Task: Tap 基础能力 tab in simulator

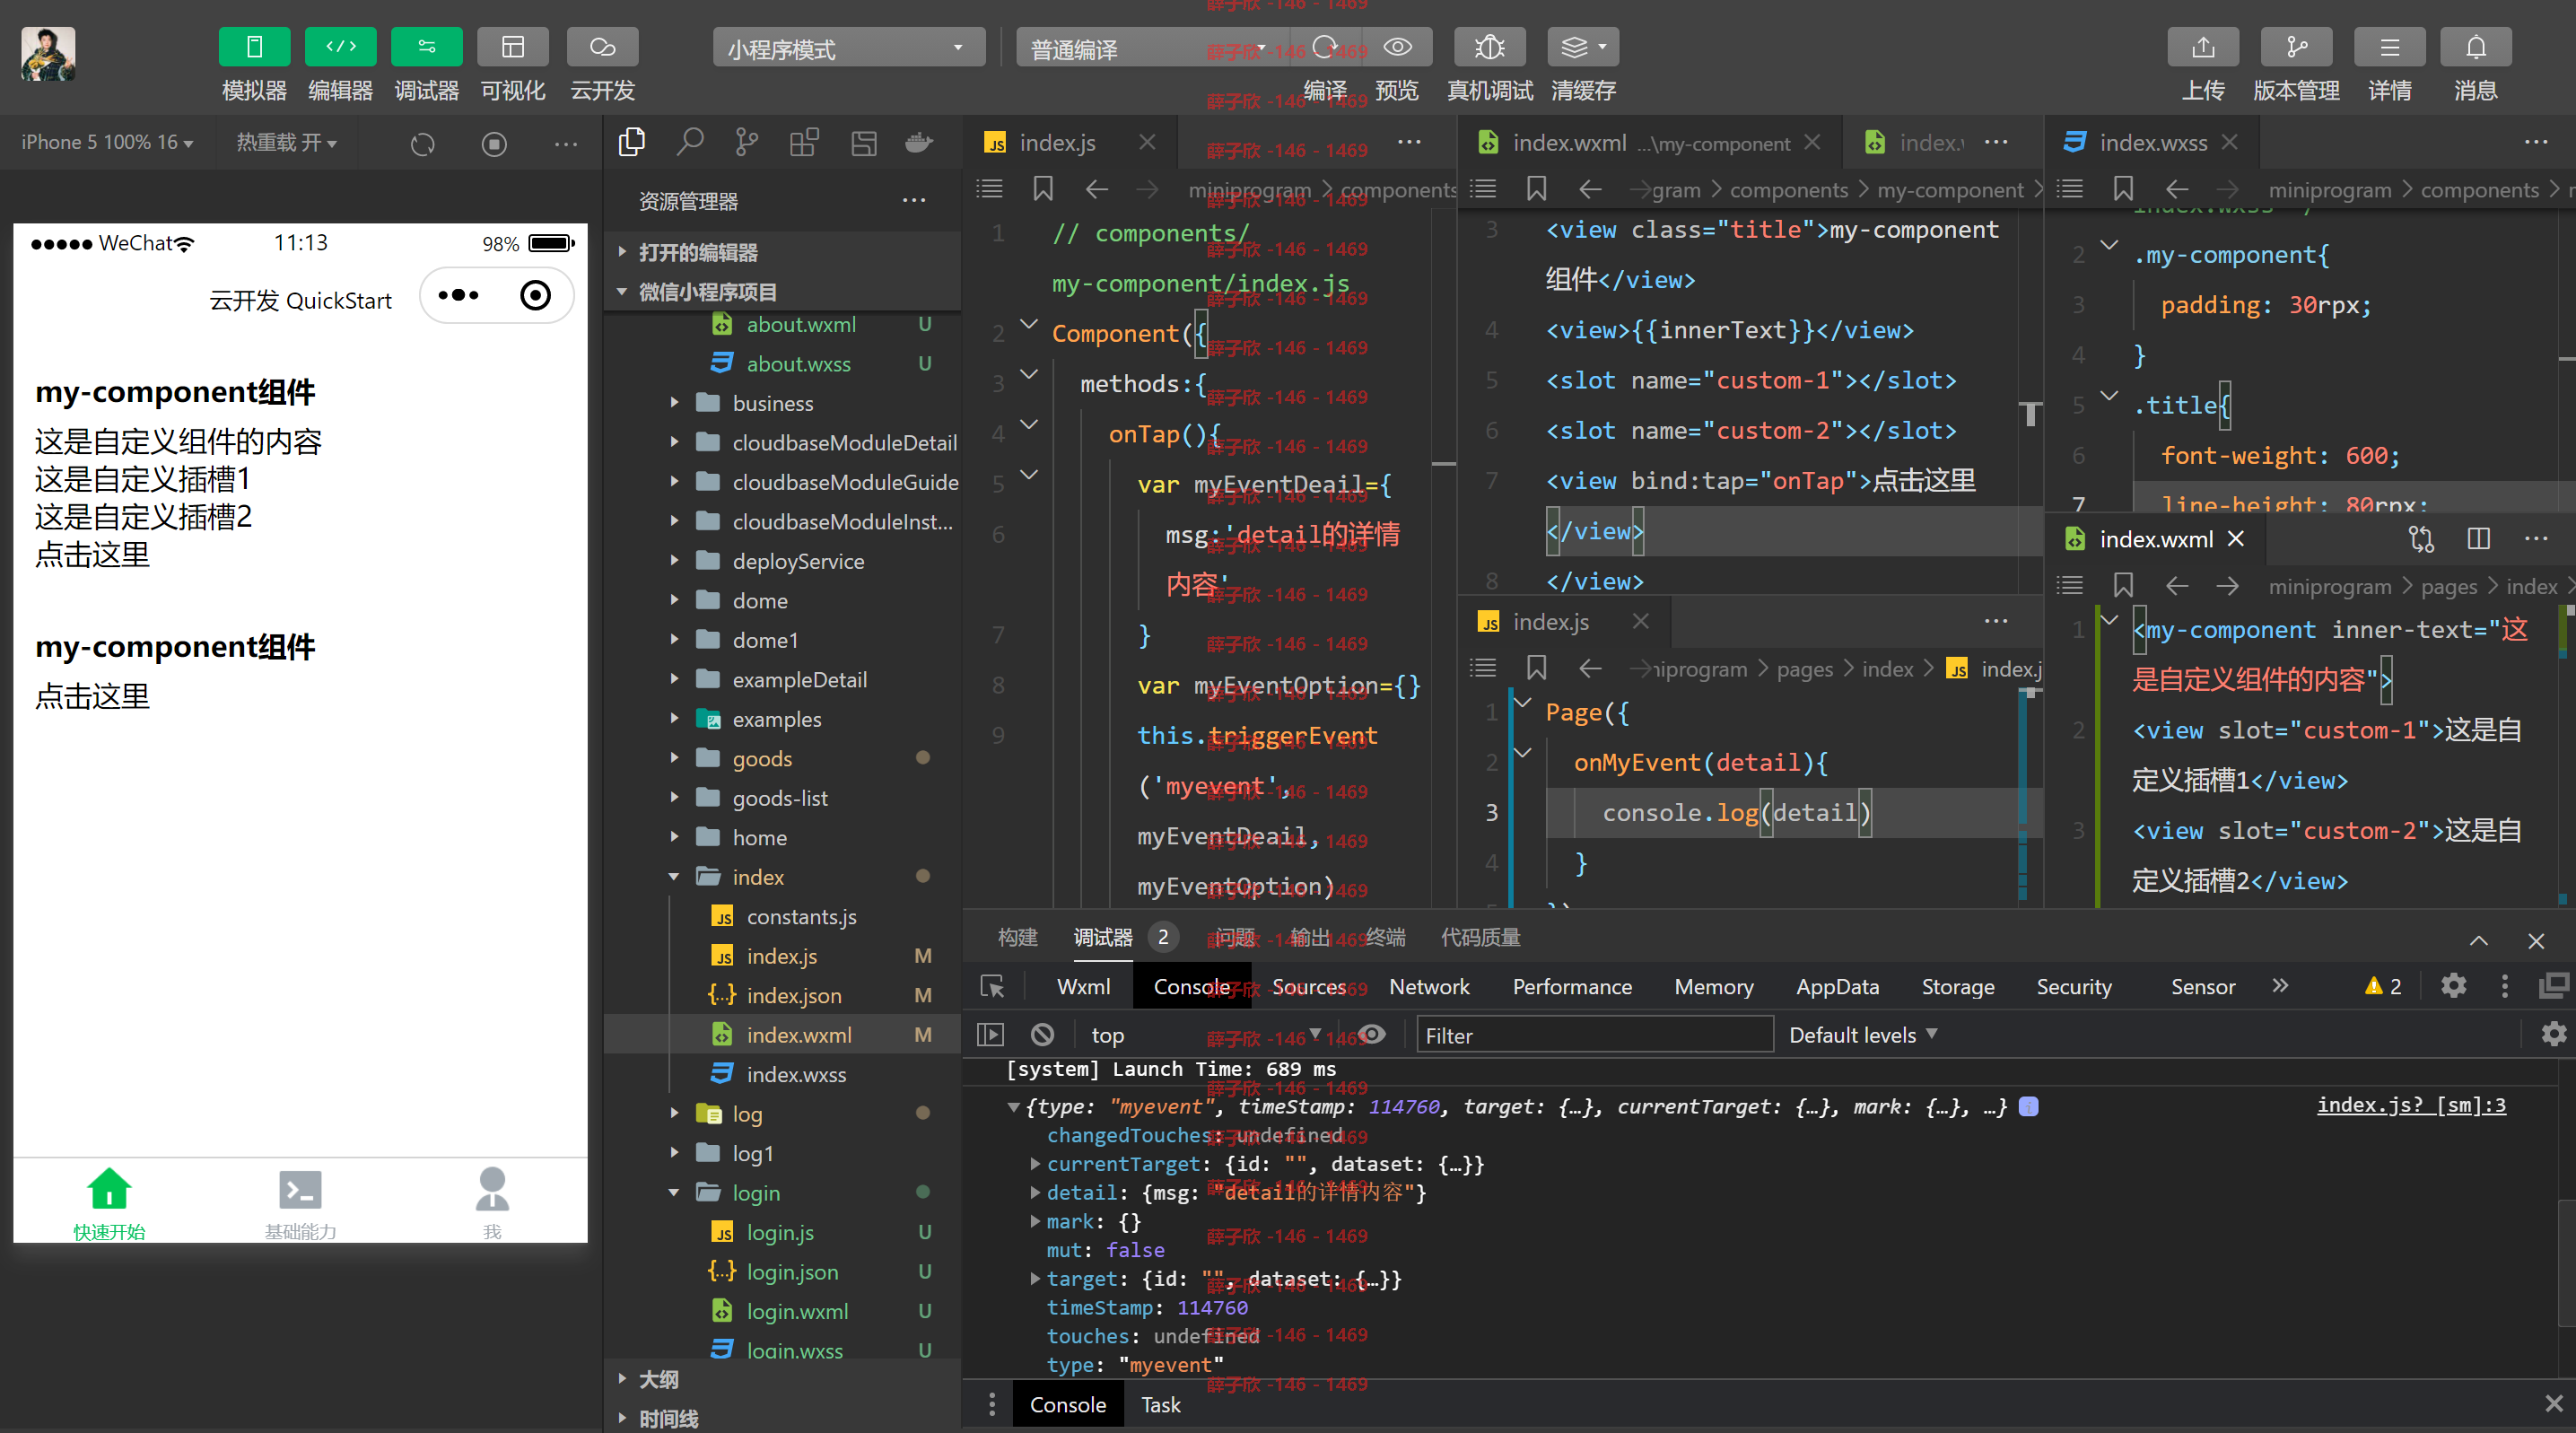Action: click(x=300, y=1203)
